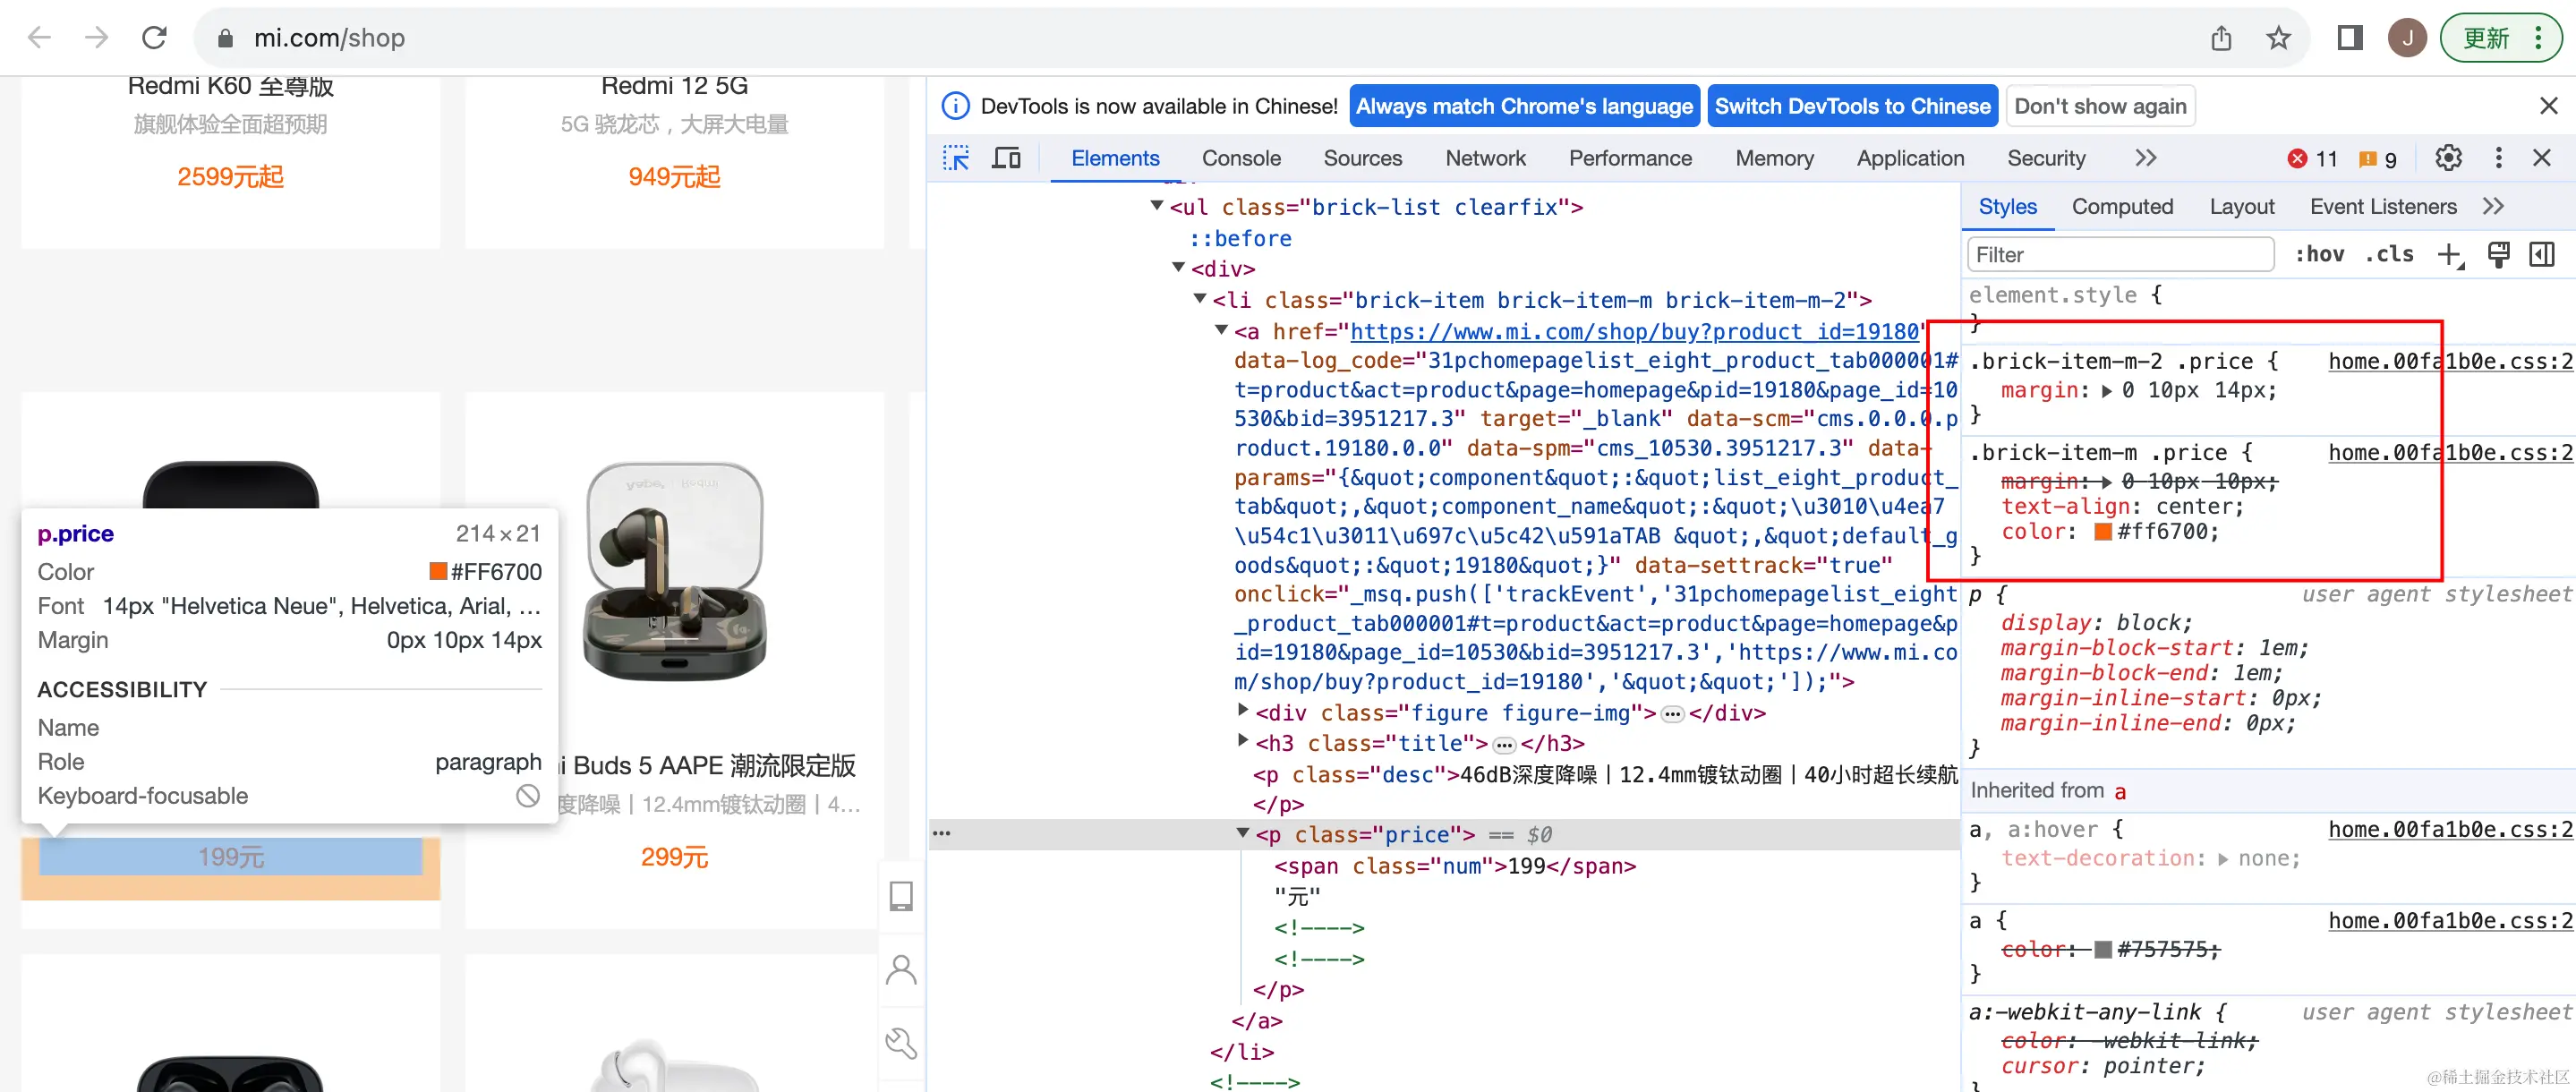
Task: Expand the h3 class="title" node
Action: tap(1242, 741)
